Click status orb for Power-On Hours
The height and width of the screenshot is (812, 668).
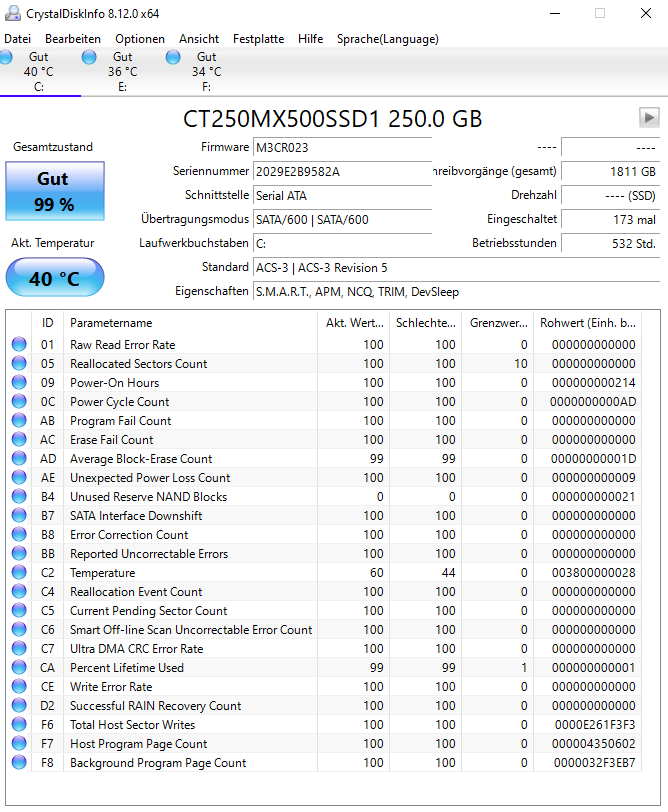coord(19,383)
